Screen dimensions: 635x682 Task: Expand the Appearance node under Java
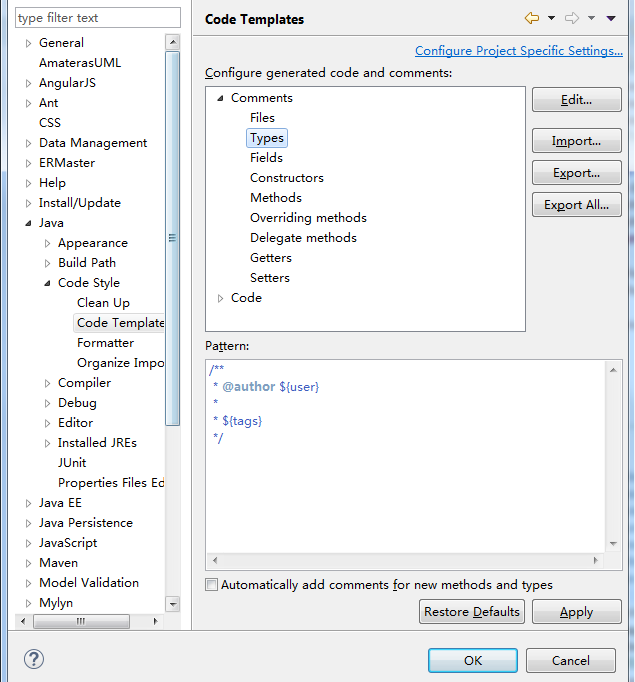(47, 243)
